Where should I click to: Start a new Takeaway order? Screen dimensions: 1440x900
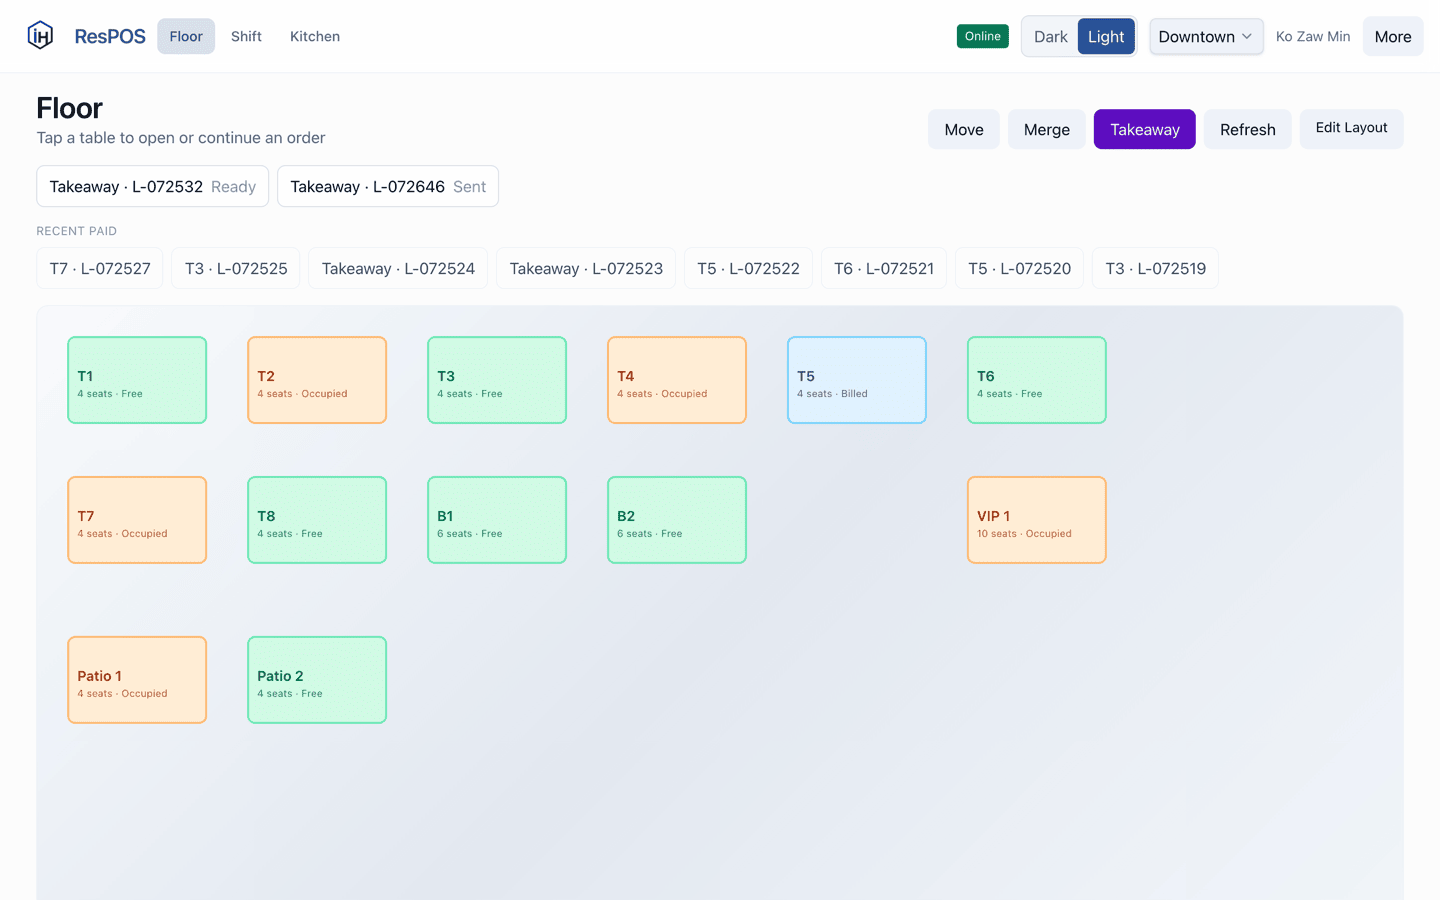[x=1145, y=129]
